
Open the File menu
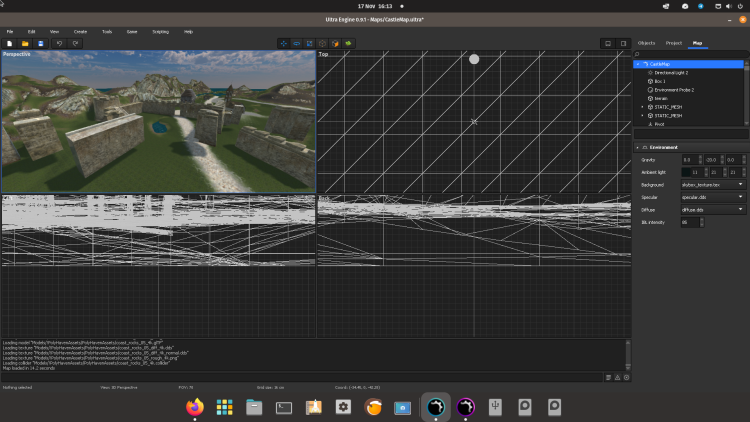coord(10,32)
